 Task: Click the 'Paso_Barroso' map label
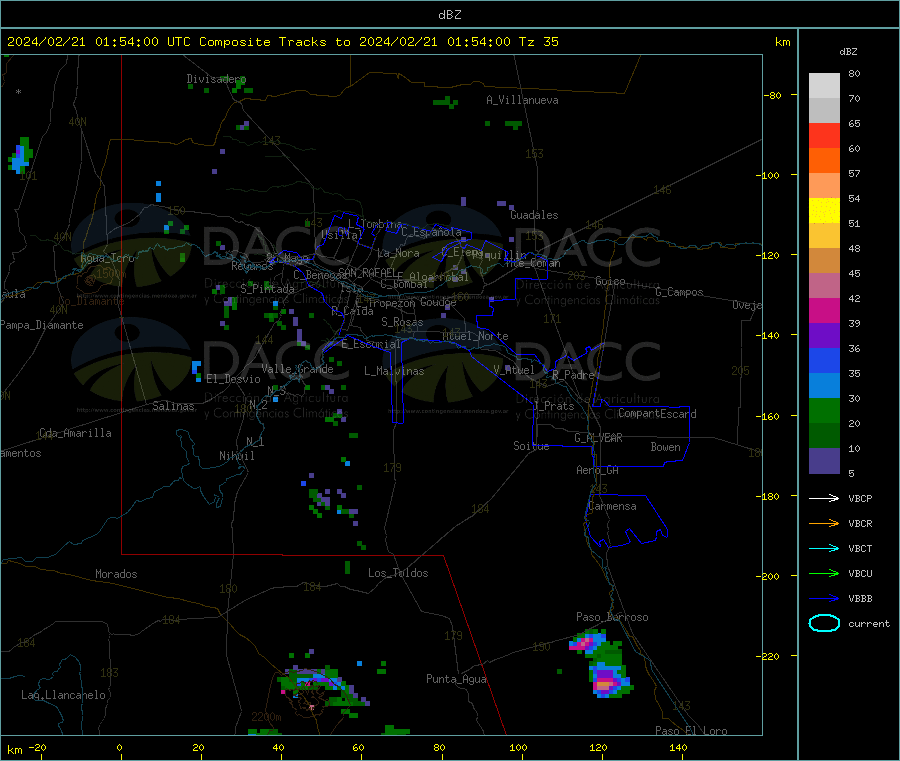point(612,617)
